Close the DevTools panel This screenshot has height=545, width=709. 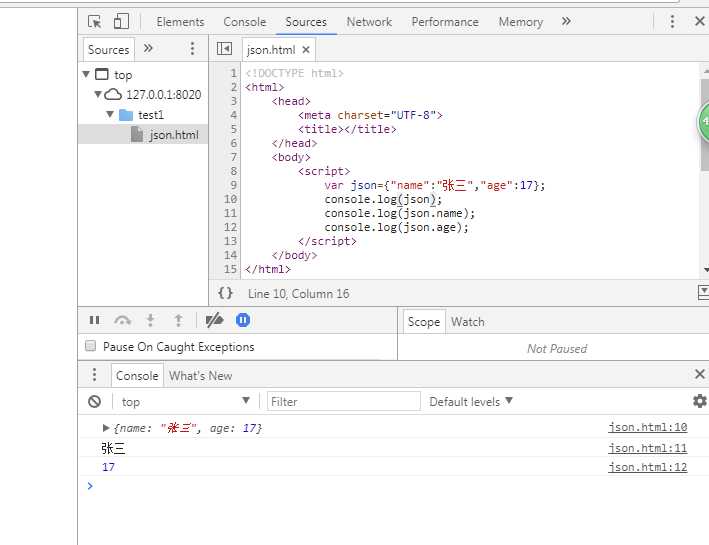pos(700,21)
